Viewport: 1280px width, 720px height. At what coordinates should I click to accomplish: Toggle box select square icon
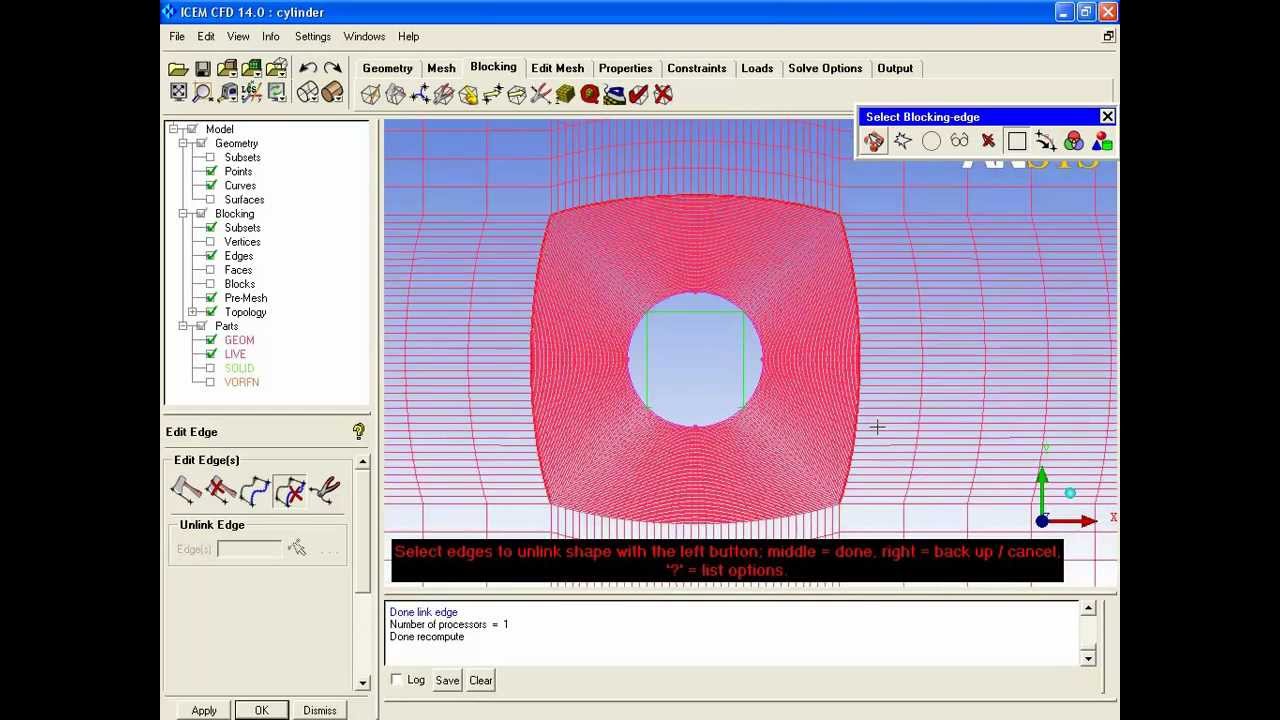click(x=1017, y=142)
